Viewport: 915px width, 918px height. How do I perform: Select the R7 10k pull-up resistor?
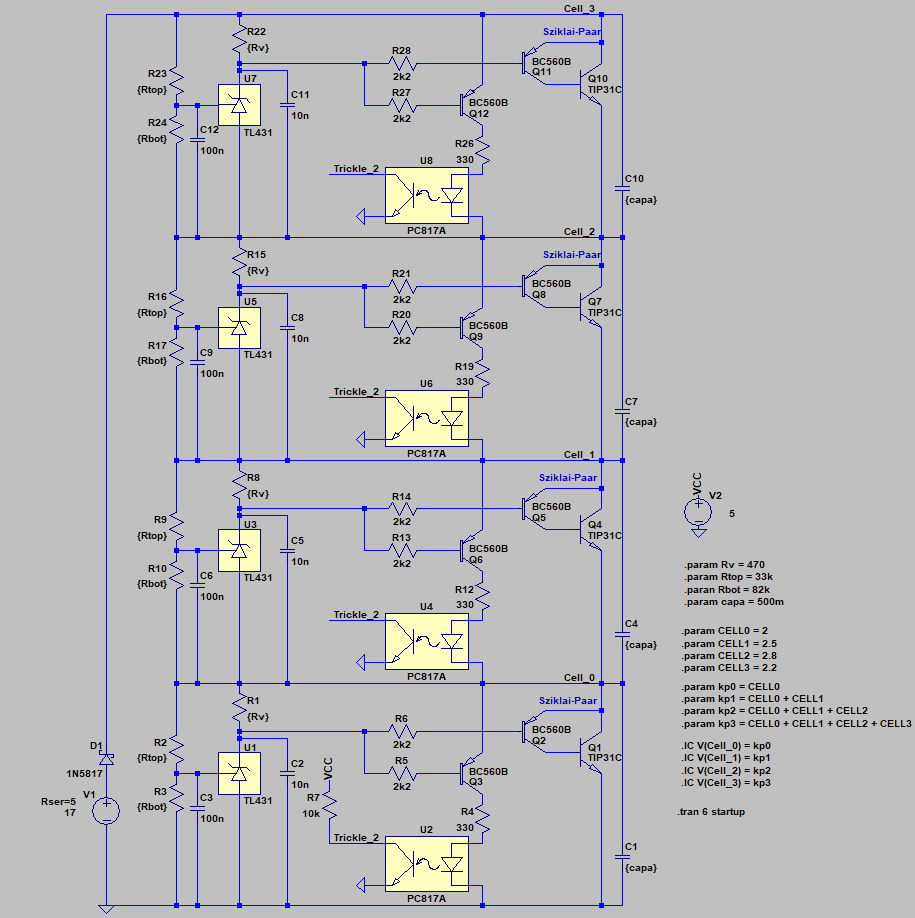pos(329,806)
